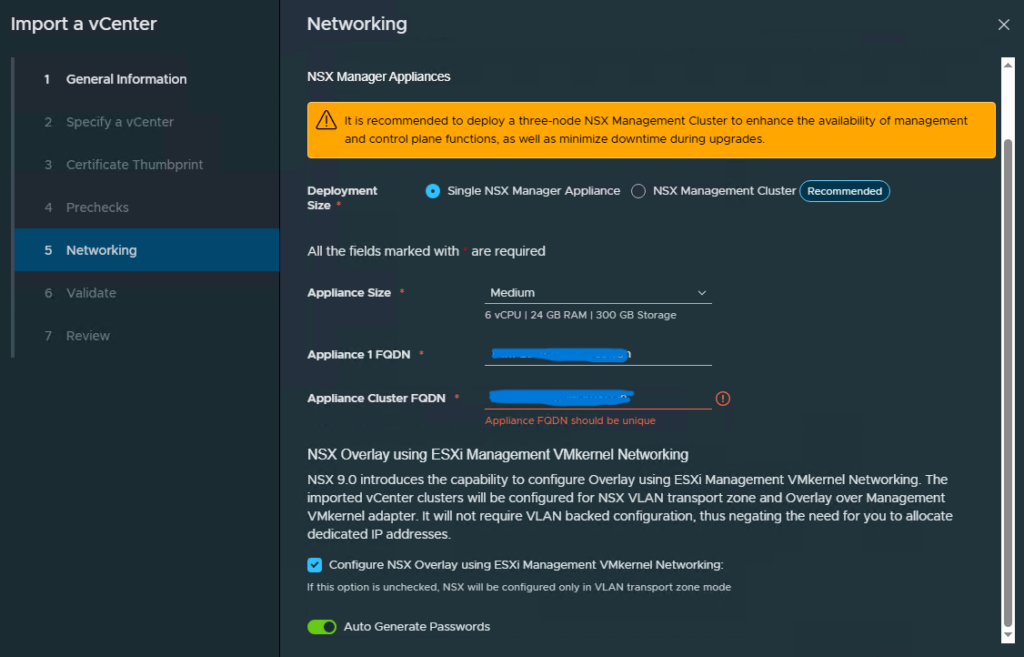Click the Appliance Size dropdown chevron arrow

click(x=702, y=293)
